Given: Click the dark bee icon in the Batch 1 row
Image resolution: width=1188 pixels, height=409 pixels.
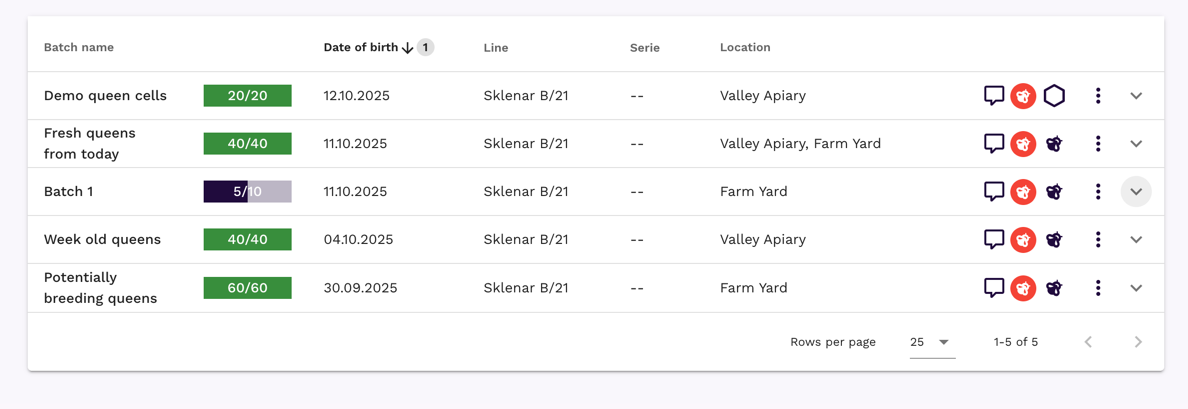Looking at the screenshot, I should pos(1054,192).
